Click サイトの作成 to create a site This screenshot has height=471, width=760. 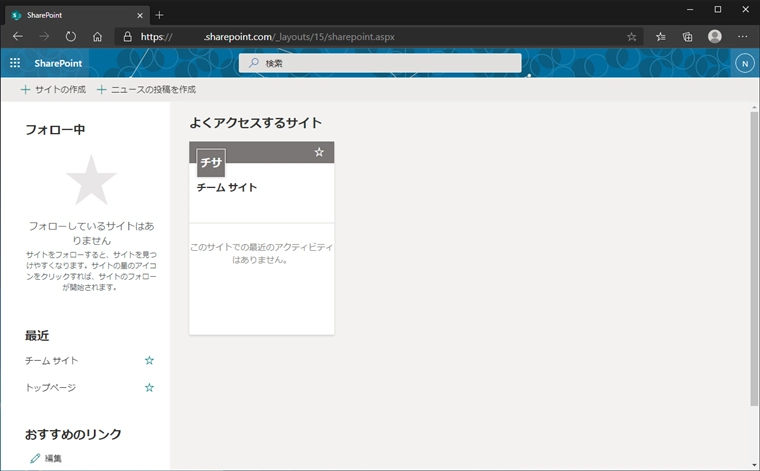point(53,90)
